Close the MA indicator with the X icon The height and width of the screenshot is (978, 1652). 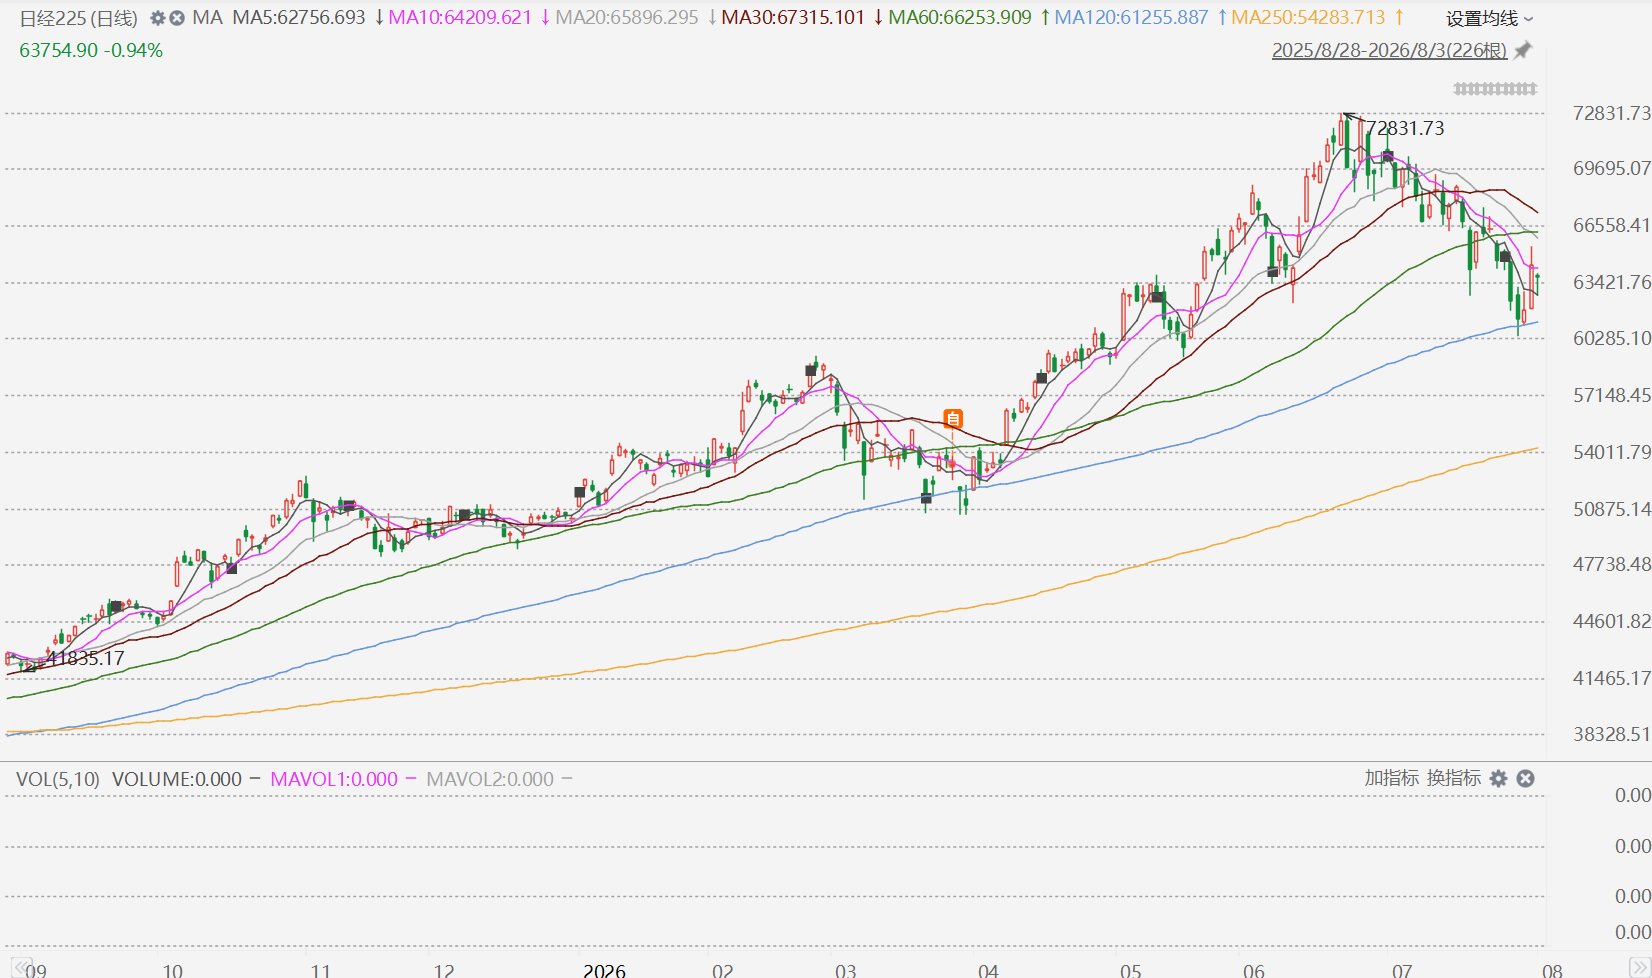[x=177, y=18]
